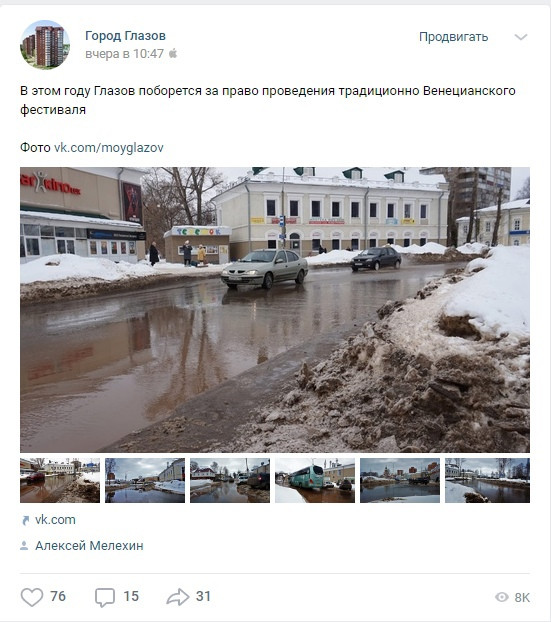Screen dimensions: 551x622
Task: Click the Продвигать promote button
Action: 453,37
